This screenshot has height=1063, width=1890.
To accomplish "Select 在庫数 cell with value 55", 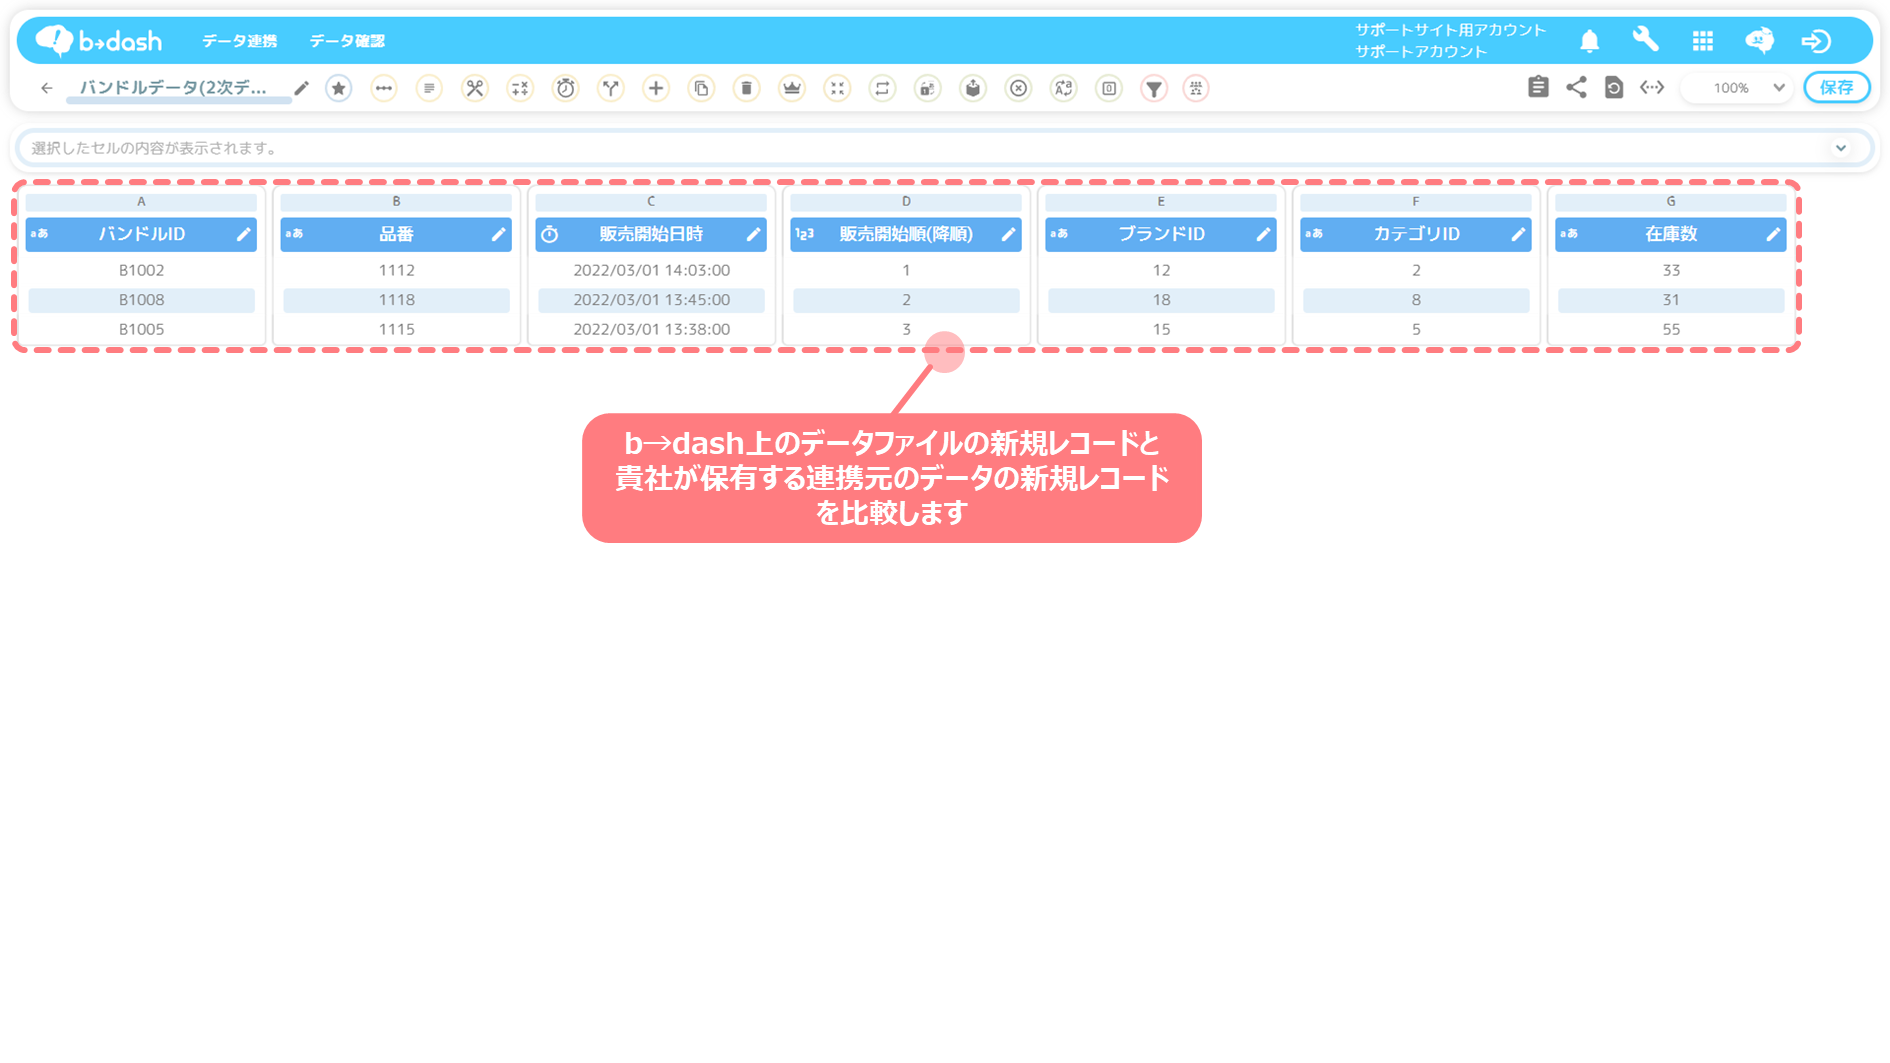I will (x=1671, y=329).
